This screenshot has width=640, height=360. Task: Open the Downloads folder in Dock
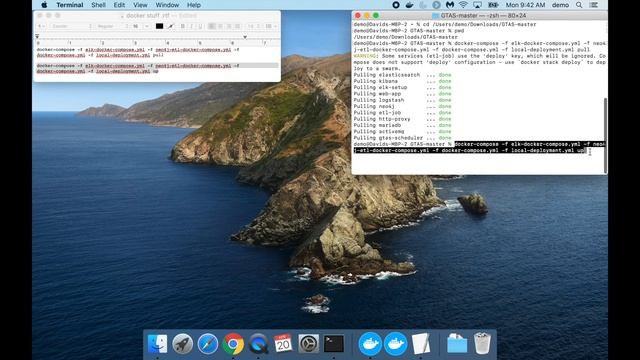pyautogui.click(x=457, y=344)
